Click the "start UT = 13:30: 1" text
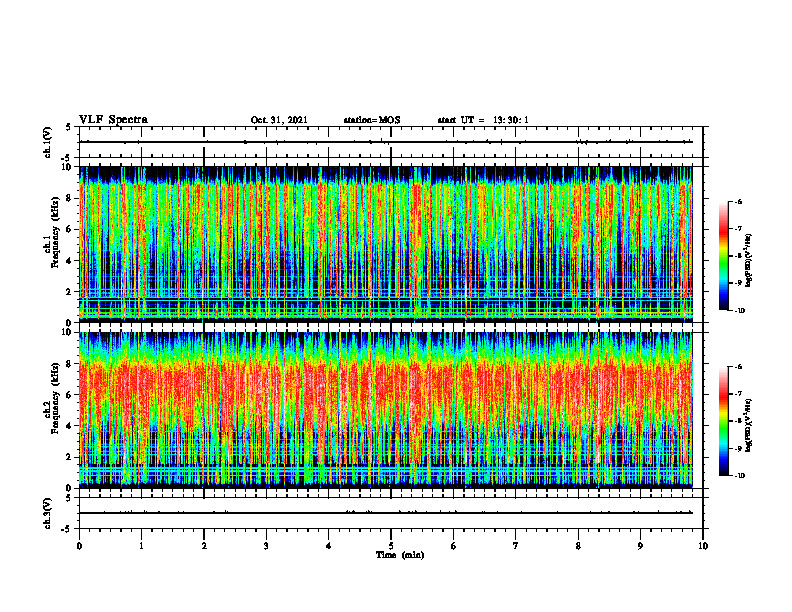 483,120
